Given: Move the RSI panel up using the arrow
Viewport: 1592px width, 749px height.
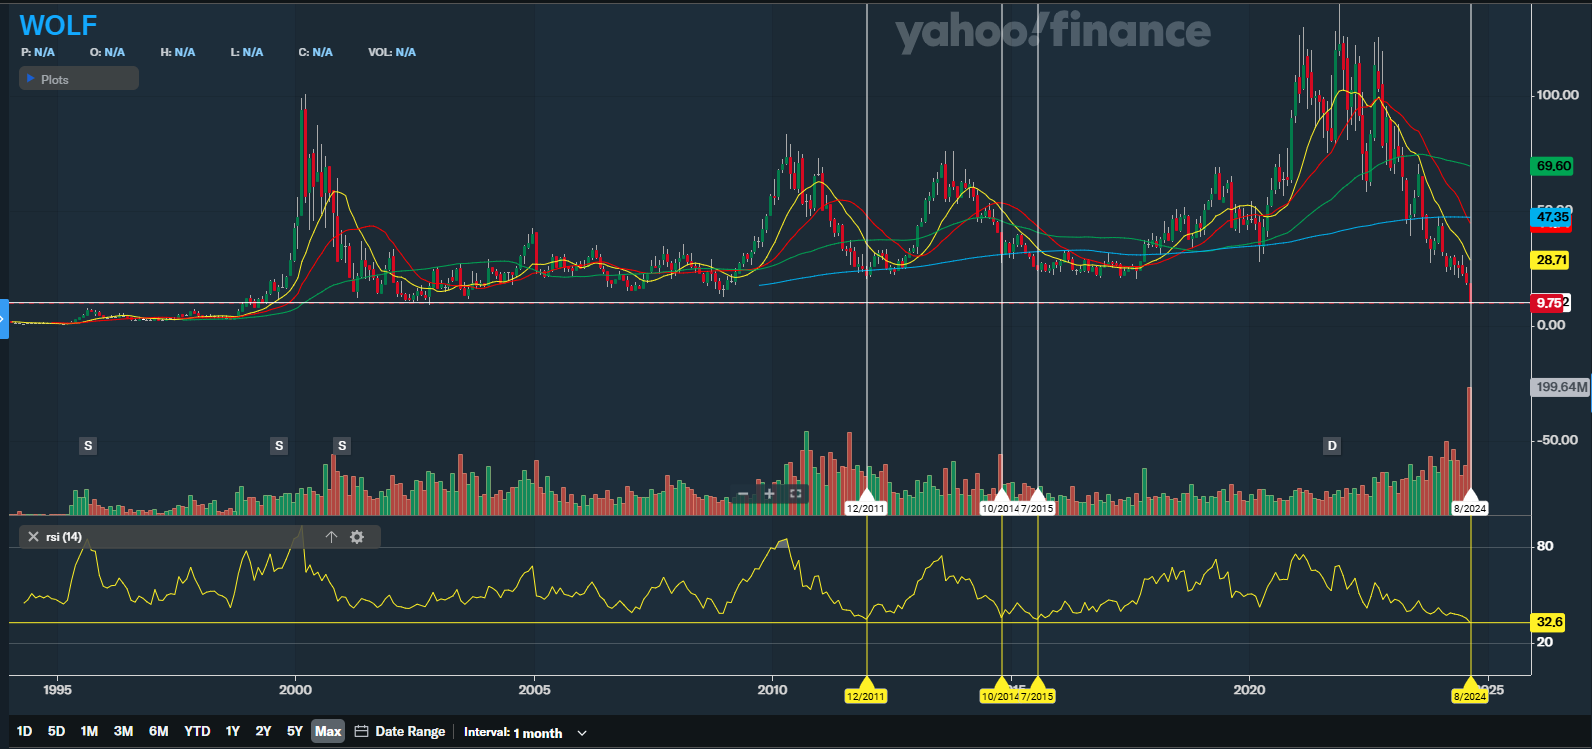Looking at the screenshot, I should point(331,537).
